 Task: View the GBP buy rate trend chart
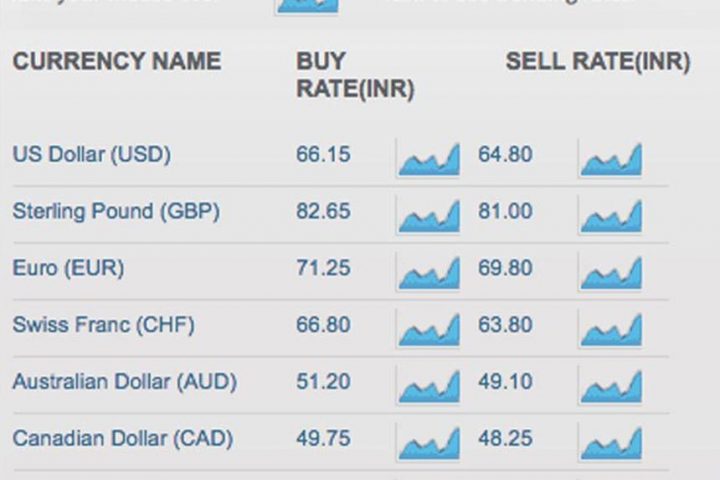pos(428,215)
